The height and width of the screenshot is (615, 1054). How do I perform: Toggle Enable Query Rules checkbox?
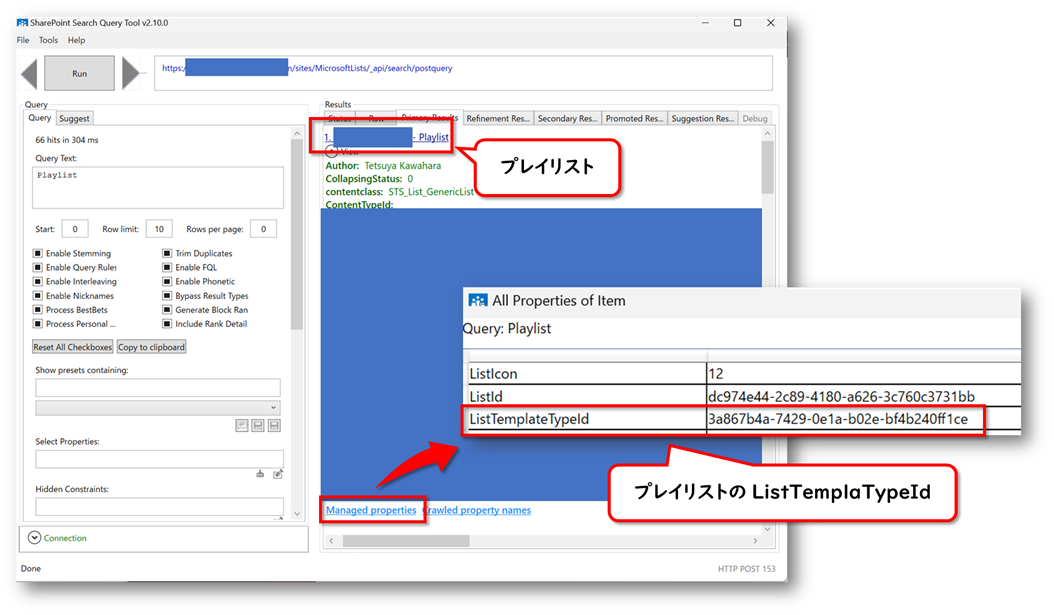coord(38,268)
